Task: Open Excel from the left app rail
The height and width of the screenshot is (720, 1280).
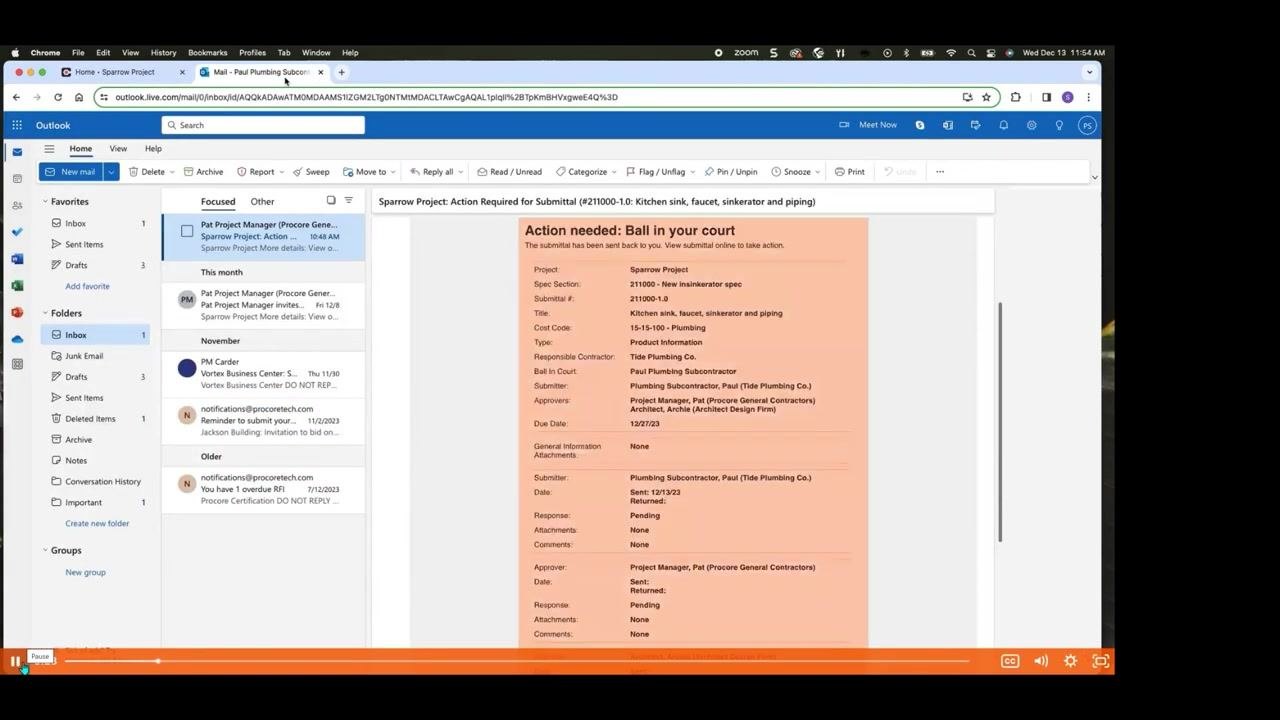Action: point(17,286)
